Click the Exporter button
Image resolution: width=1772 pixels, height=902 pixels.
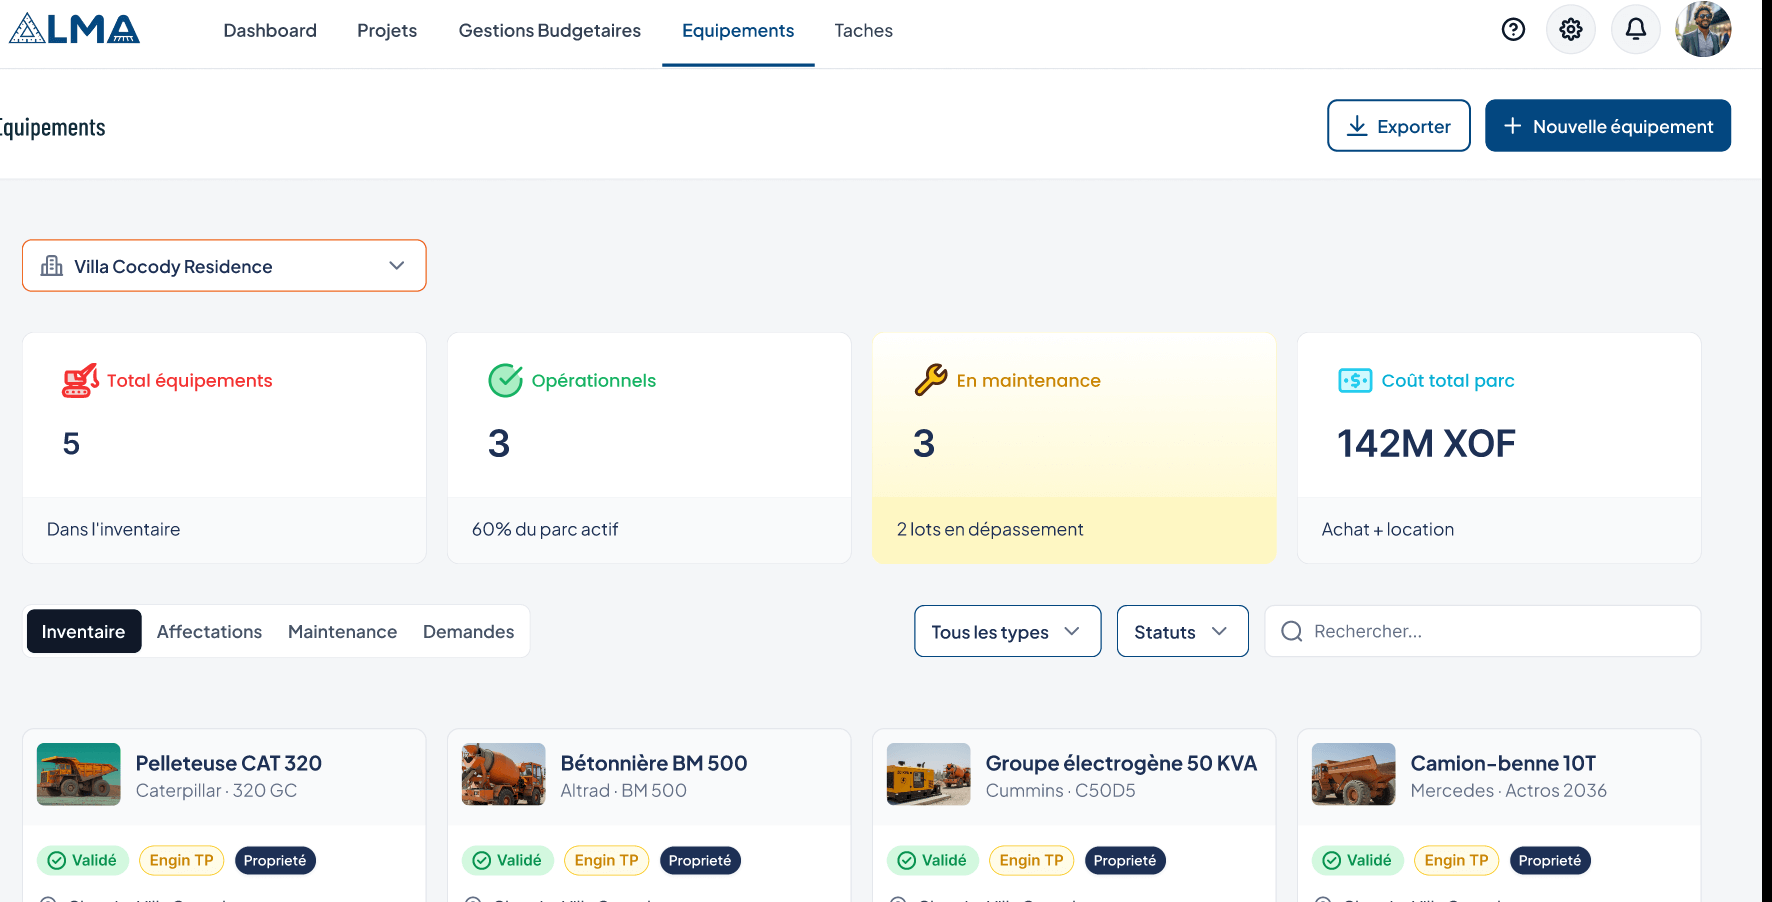pyautogui.click(x=1398, y=125)
